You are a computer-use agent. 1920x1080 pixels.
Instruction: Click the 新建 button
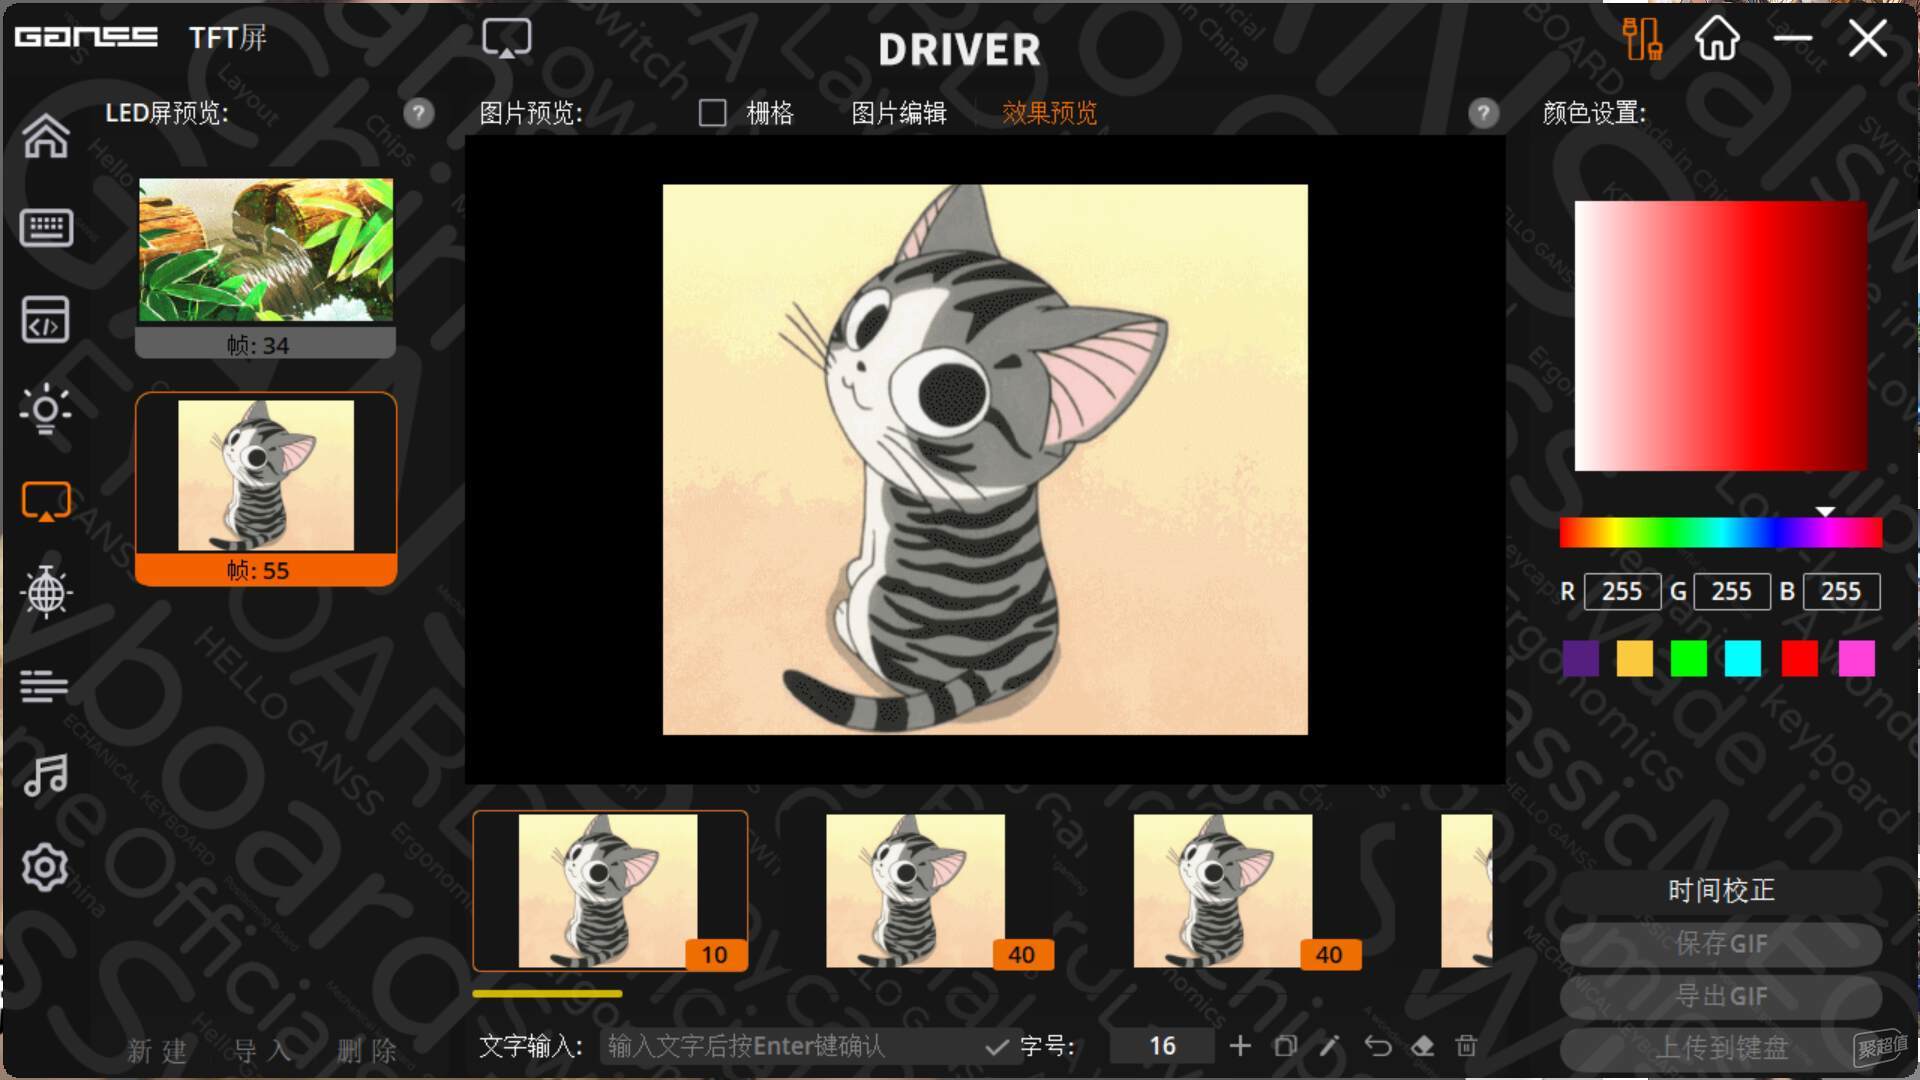coord(158,1050)
